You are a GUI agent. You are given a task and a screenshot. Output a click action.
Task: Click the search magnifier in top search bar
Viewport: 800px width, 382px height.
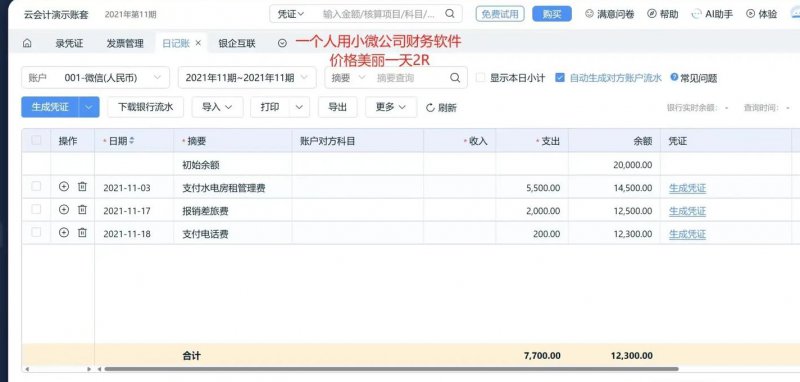point(449,14)
